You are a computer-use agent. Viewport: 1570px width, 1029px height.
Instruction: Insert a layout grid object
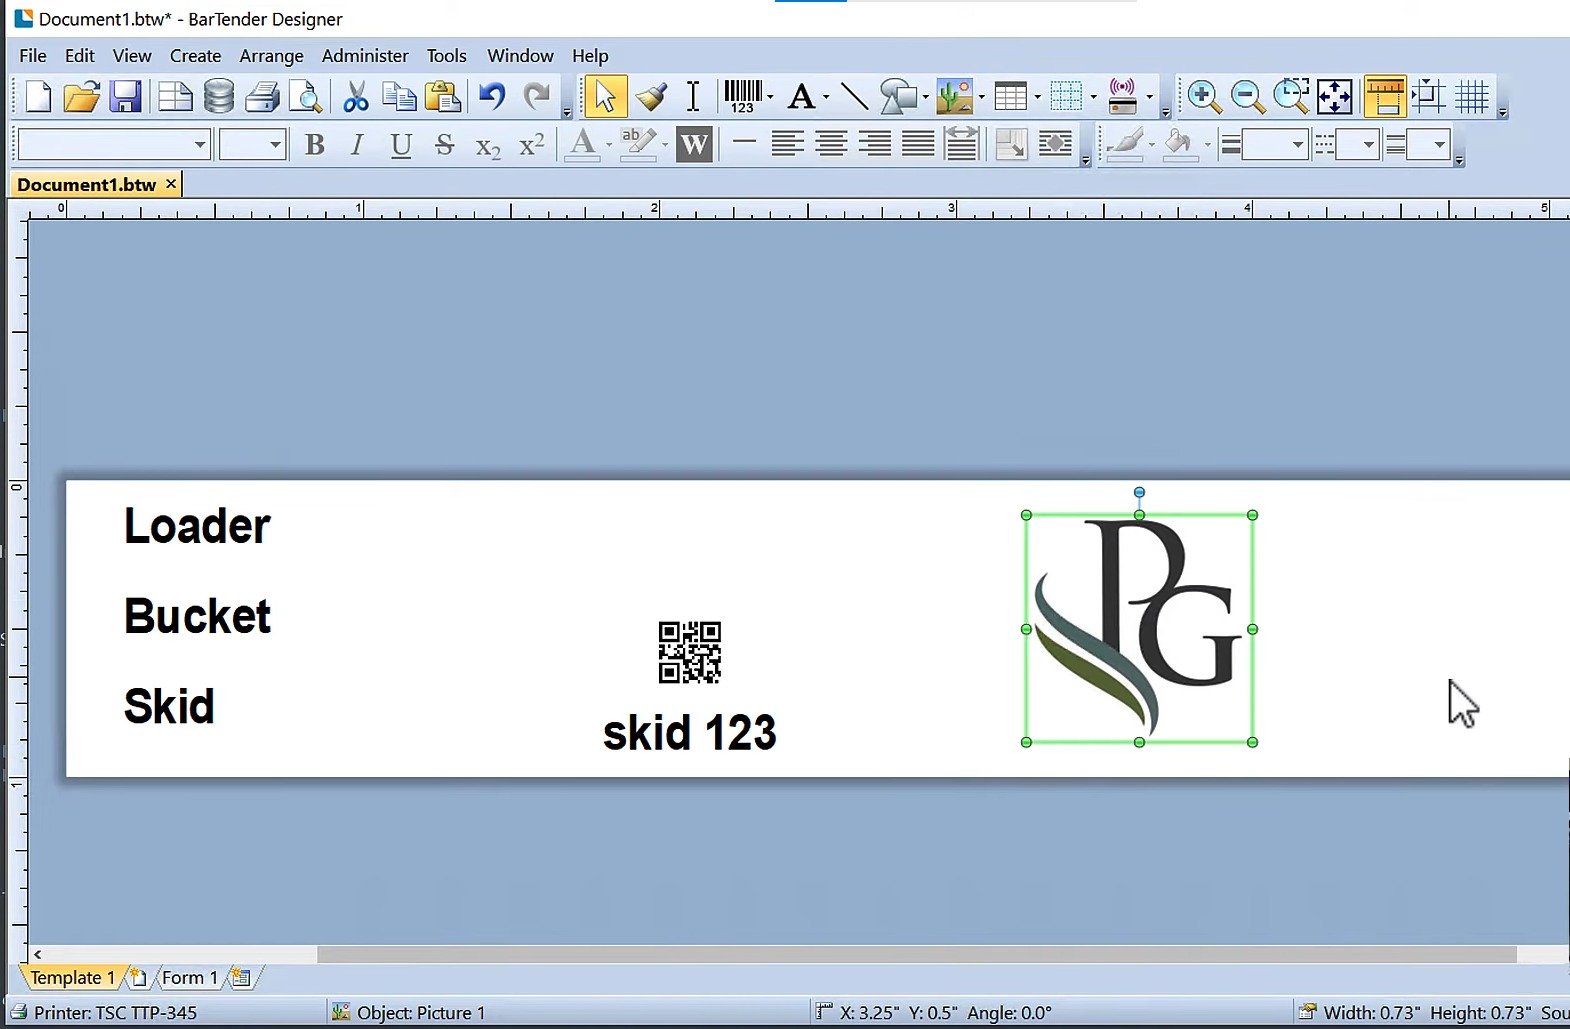1066,97
